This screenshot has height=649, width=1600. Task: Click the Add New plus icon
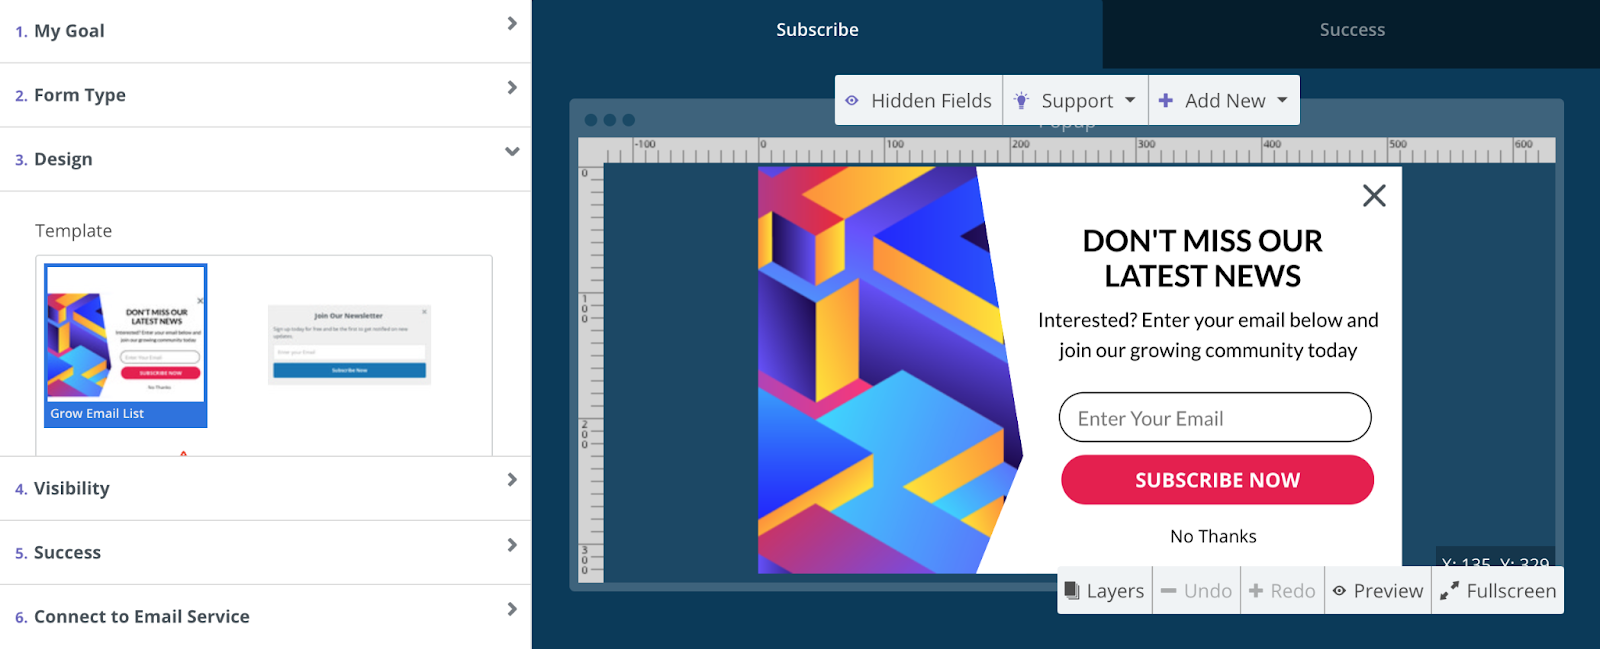click(1166, 100)
